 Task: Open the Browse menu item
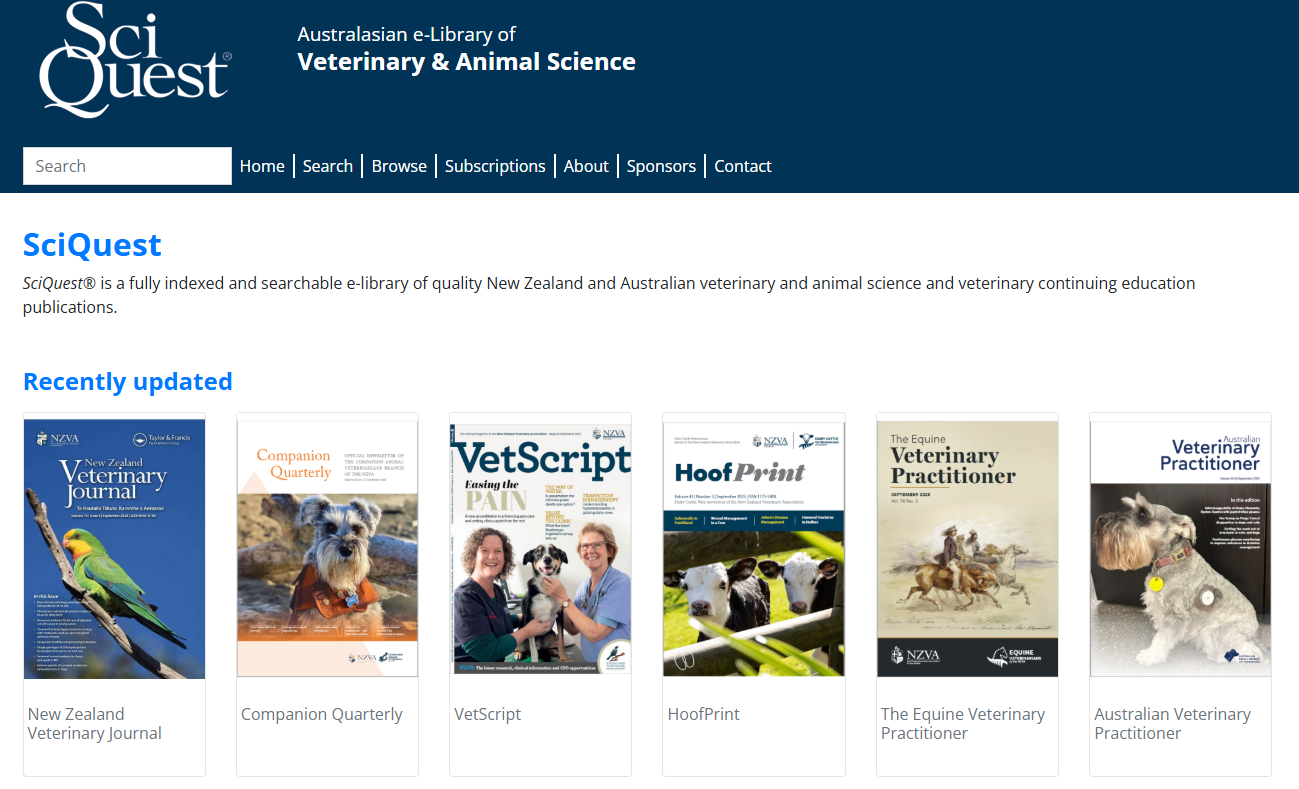(x=399, y=166)
